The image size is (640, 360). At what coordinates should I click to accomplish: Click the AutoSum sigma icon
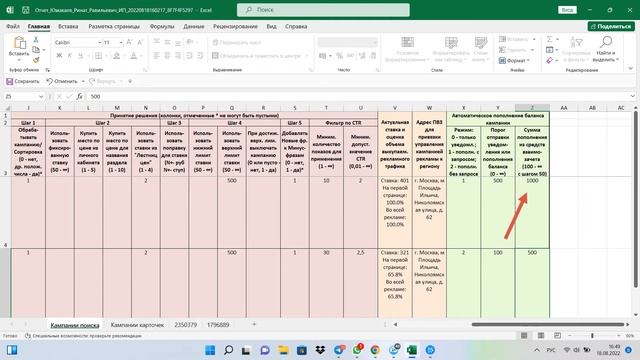(550, 39)
